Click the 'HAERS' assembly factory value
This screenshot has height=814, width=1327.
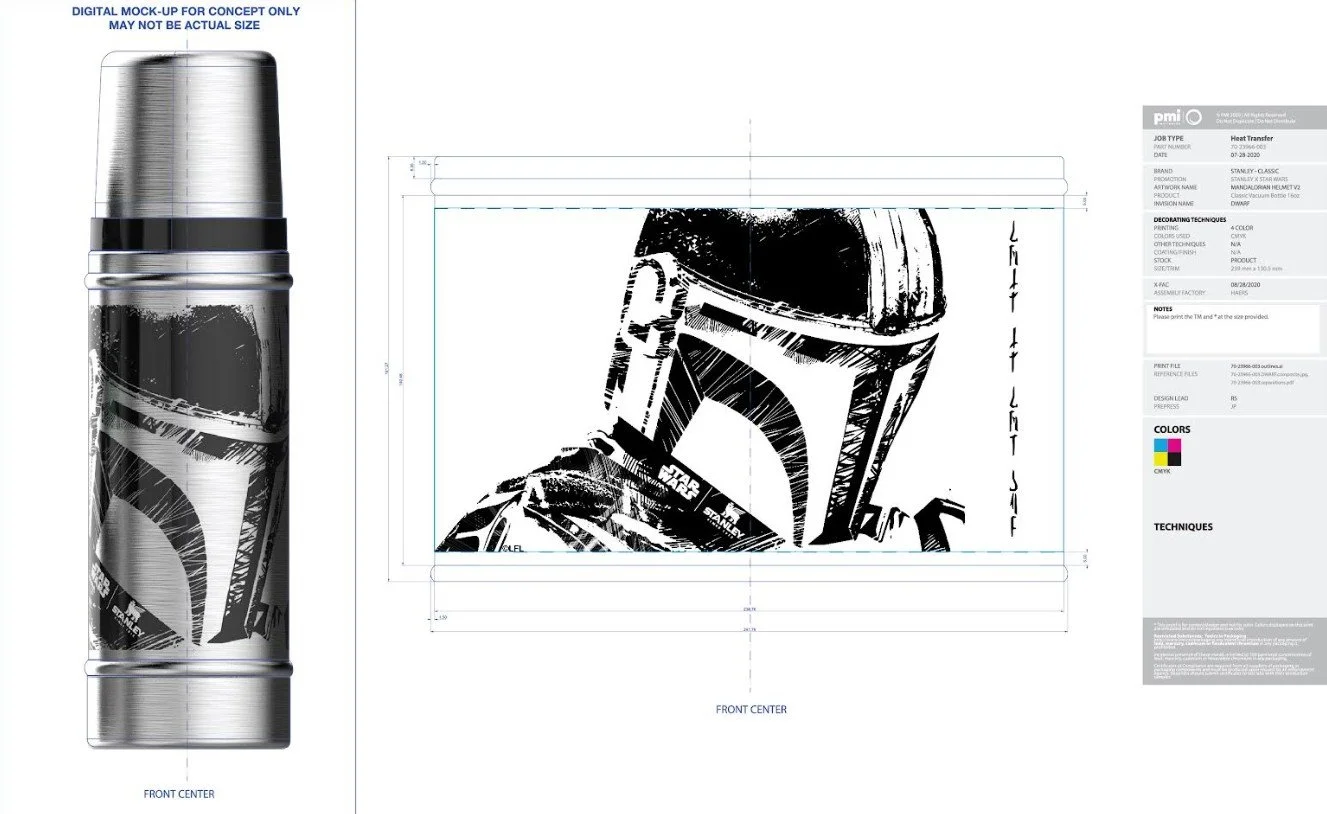(1239, 293)
